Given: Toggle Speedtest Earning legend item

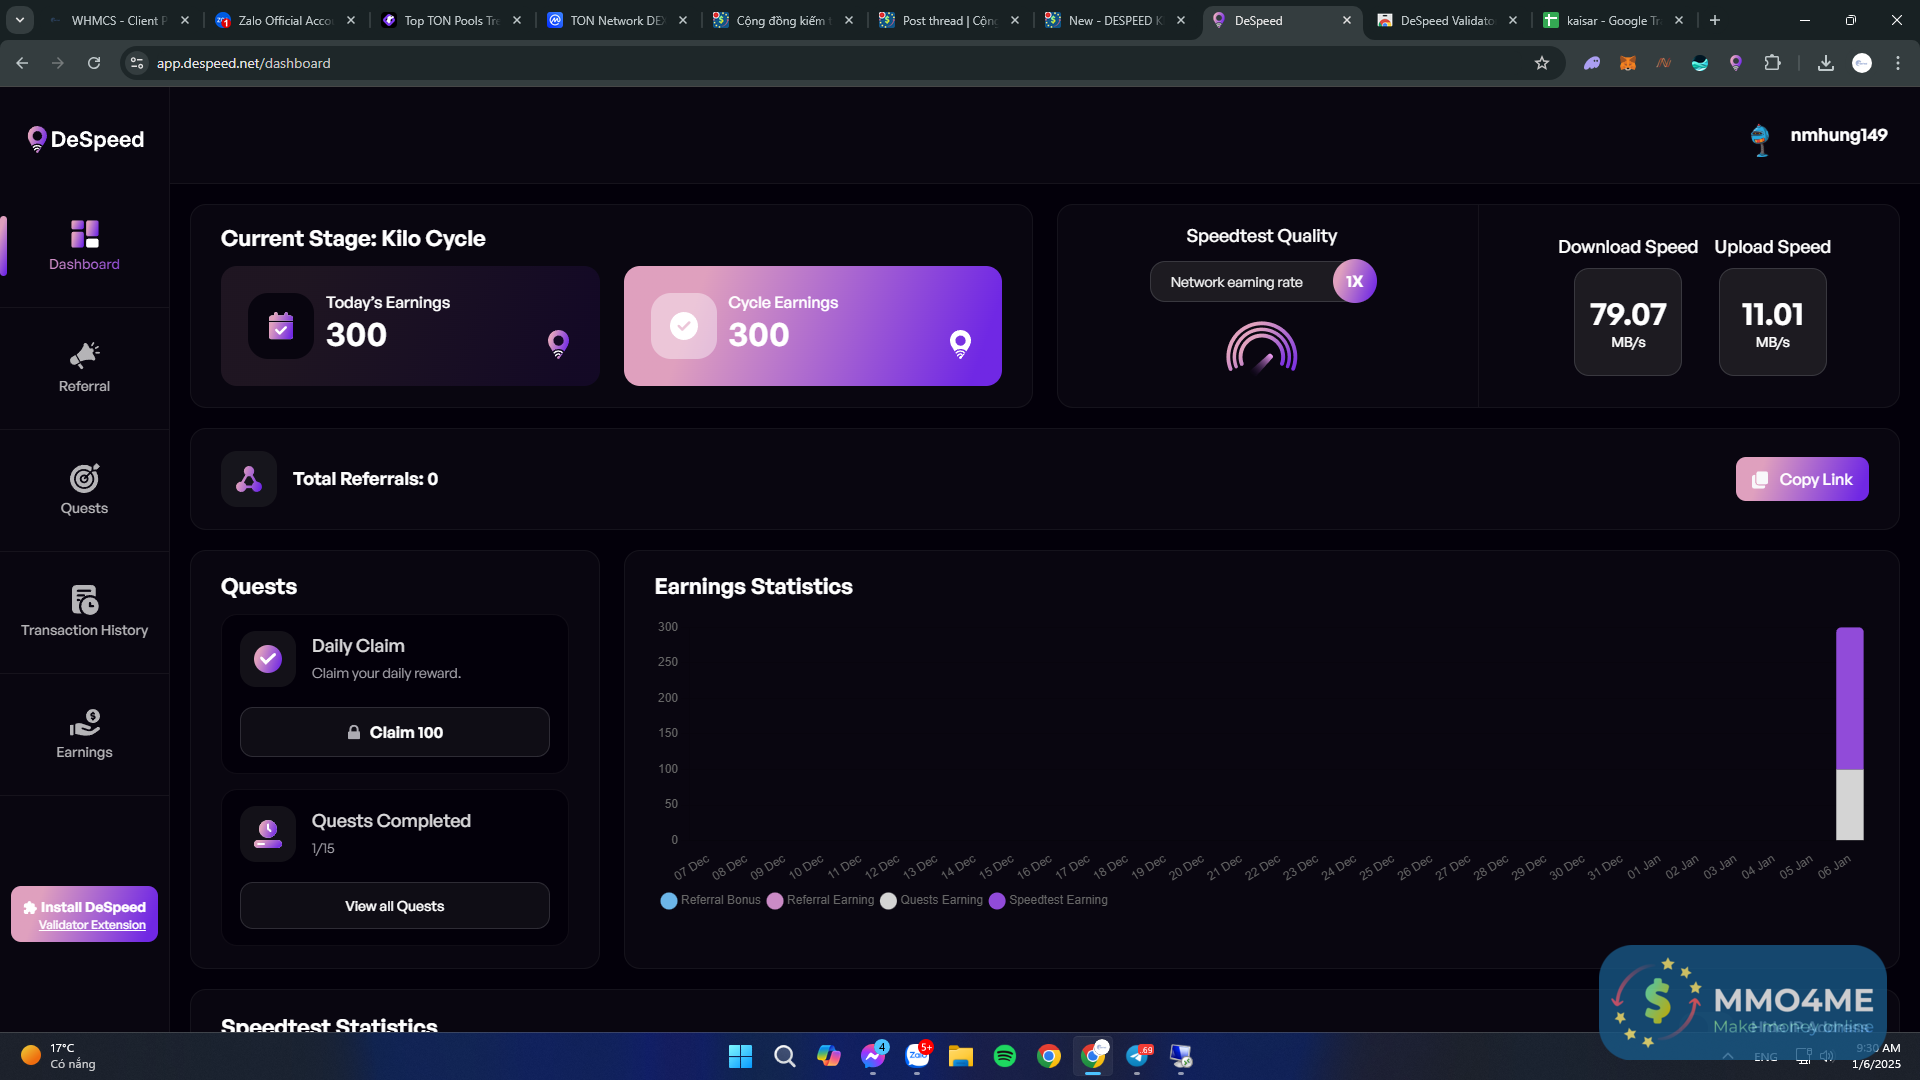Looking at the screenshot, I should [1048, 900].
